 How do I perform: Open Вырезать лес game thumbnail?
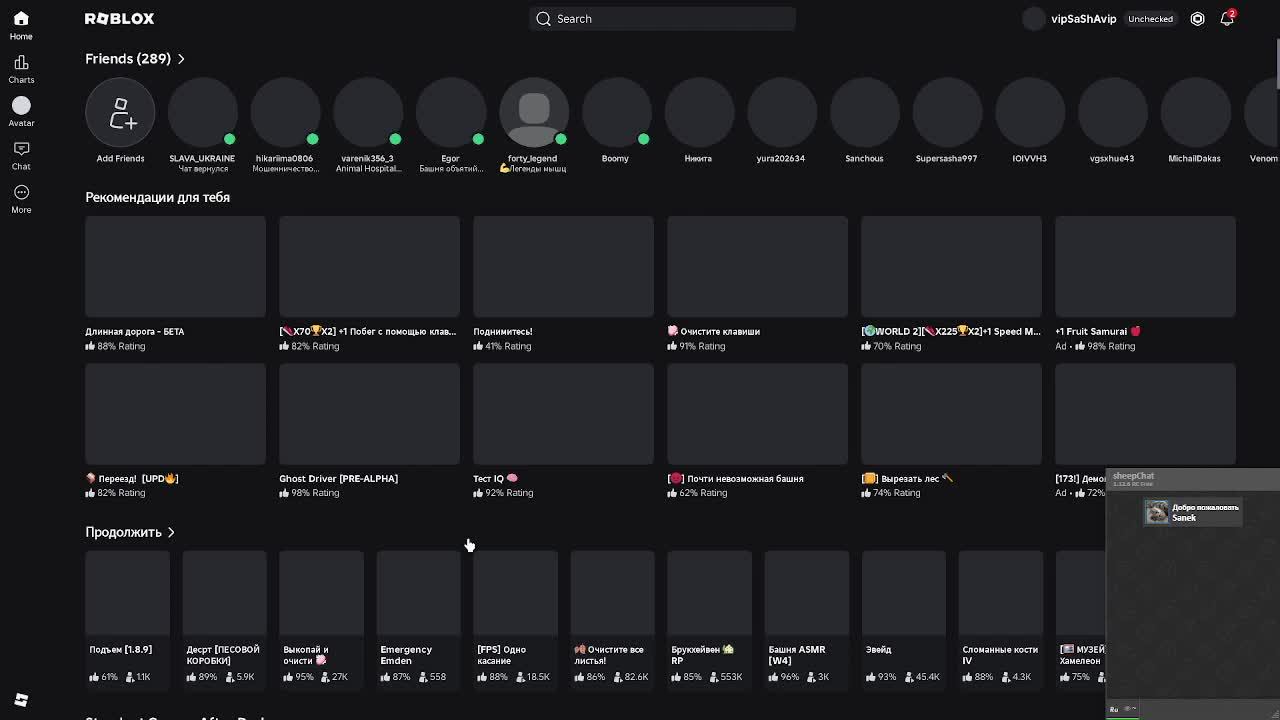pos(951,413)
